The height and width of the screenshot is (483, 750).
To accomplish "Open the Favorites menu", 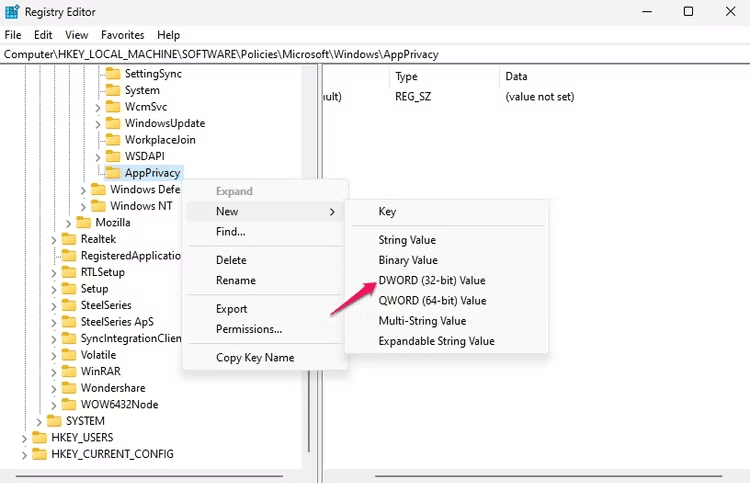I will click(x=122, y=35).
